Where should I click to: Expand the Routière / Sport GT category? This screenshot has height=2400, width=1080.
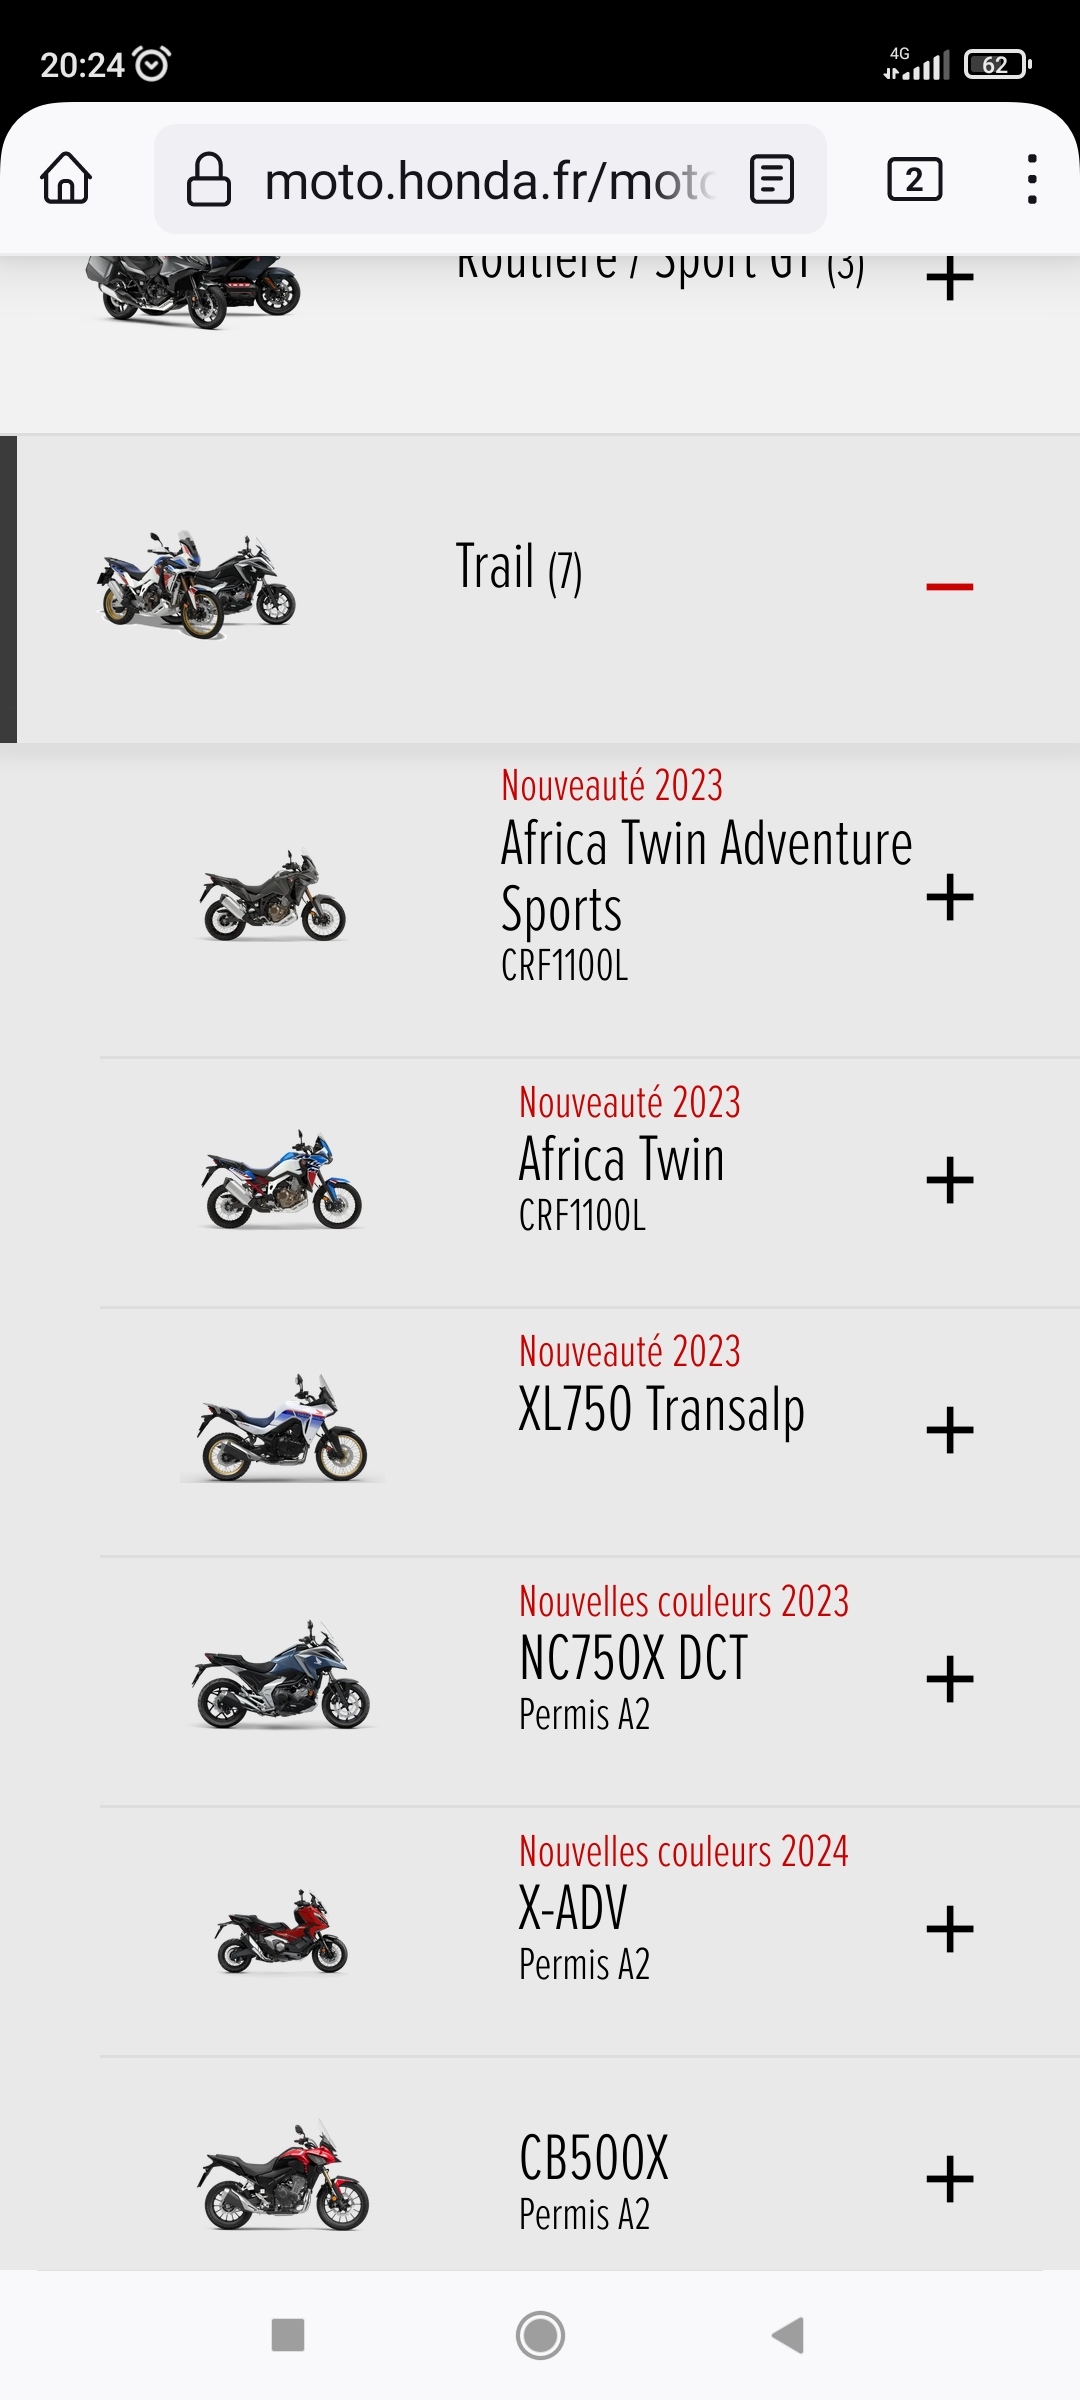[949, 279]
